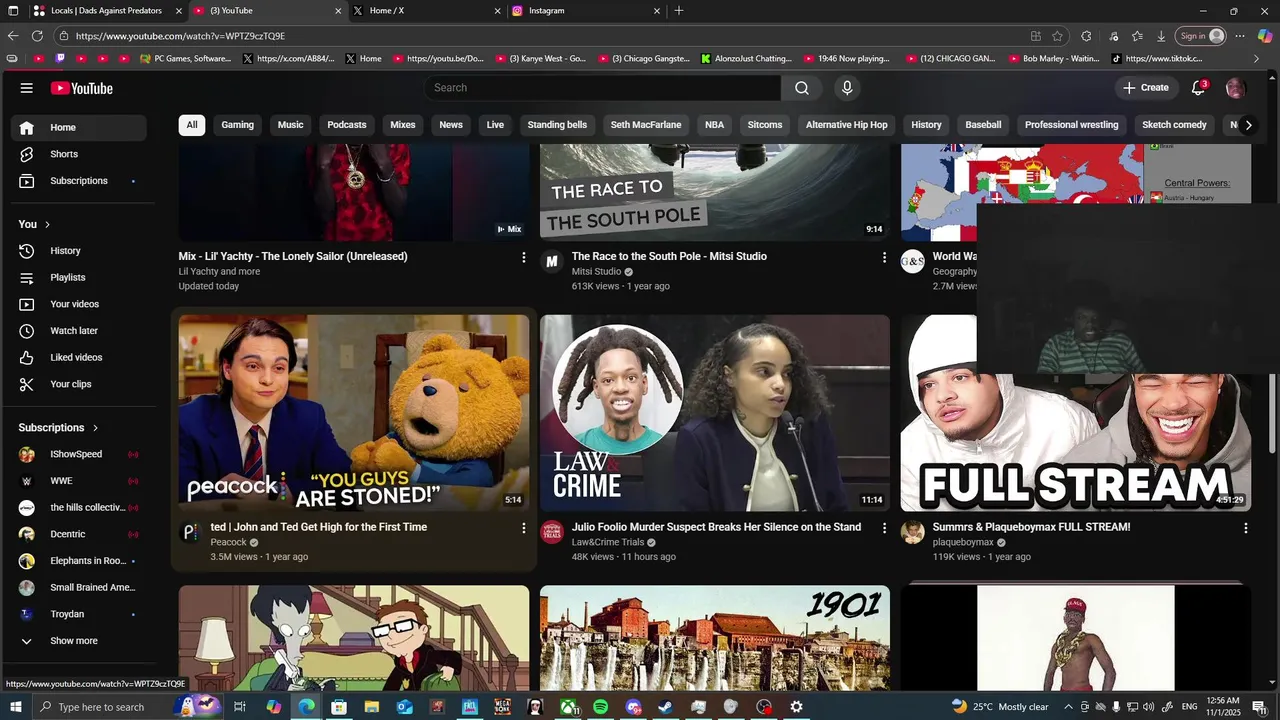Open Your clips in sidebar

pos(79,384)
